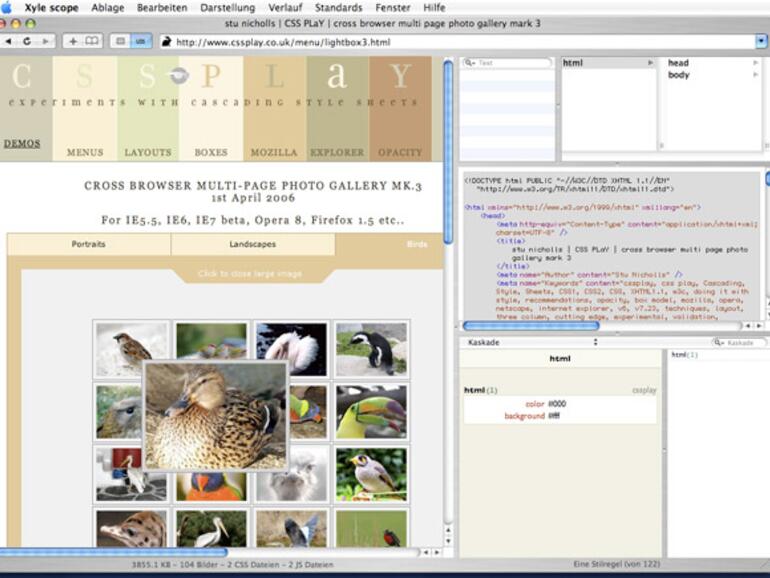Image resolution: width=770 pixels, height=578 pixels.
Task: Toggle the highlighted second view mode button
Action: click(x=141, y=41)
